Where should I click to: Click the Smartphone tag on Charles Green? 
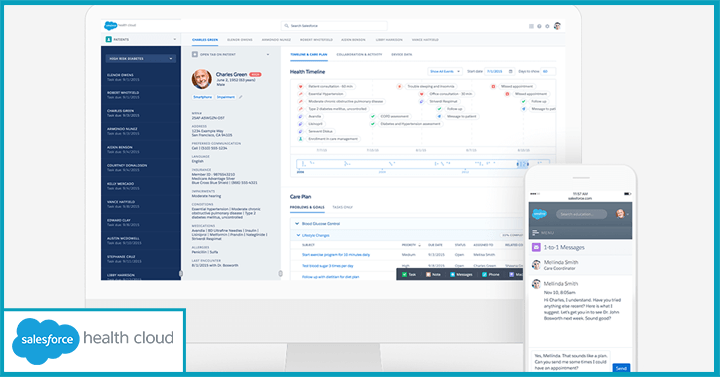click(202, 97)
